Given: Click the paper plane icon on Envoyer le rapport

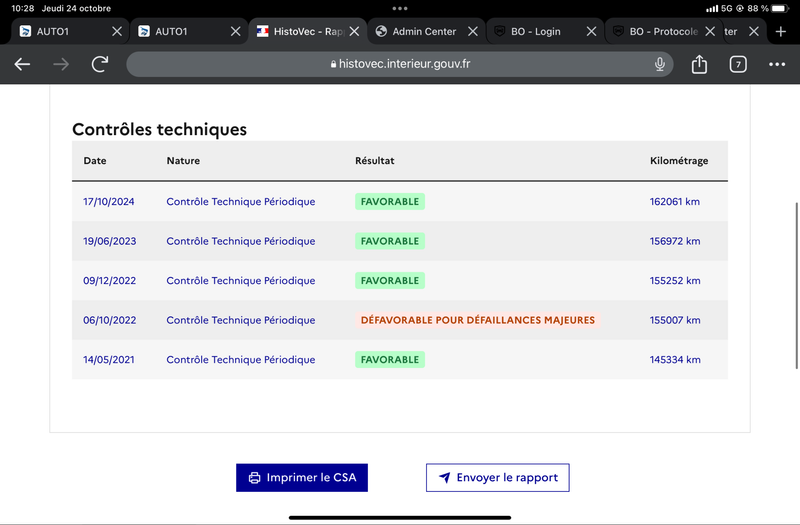Looking at the screenshot, I should pos(444,478).
